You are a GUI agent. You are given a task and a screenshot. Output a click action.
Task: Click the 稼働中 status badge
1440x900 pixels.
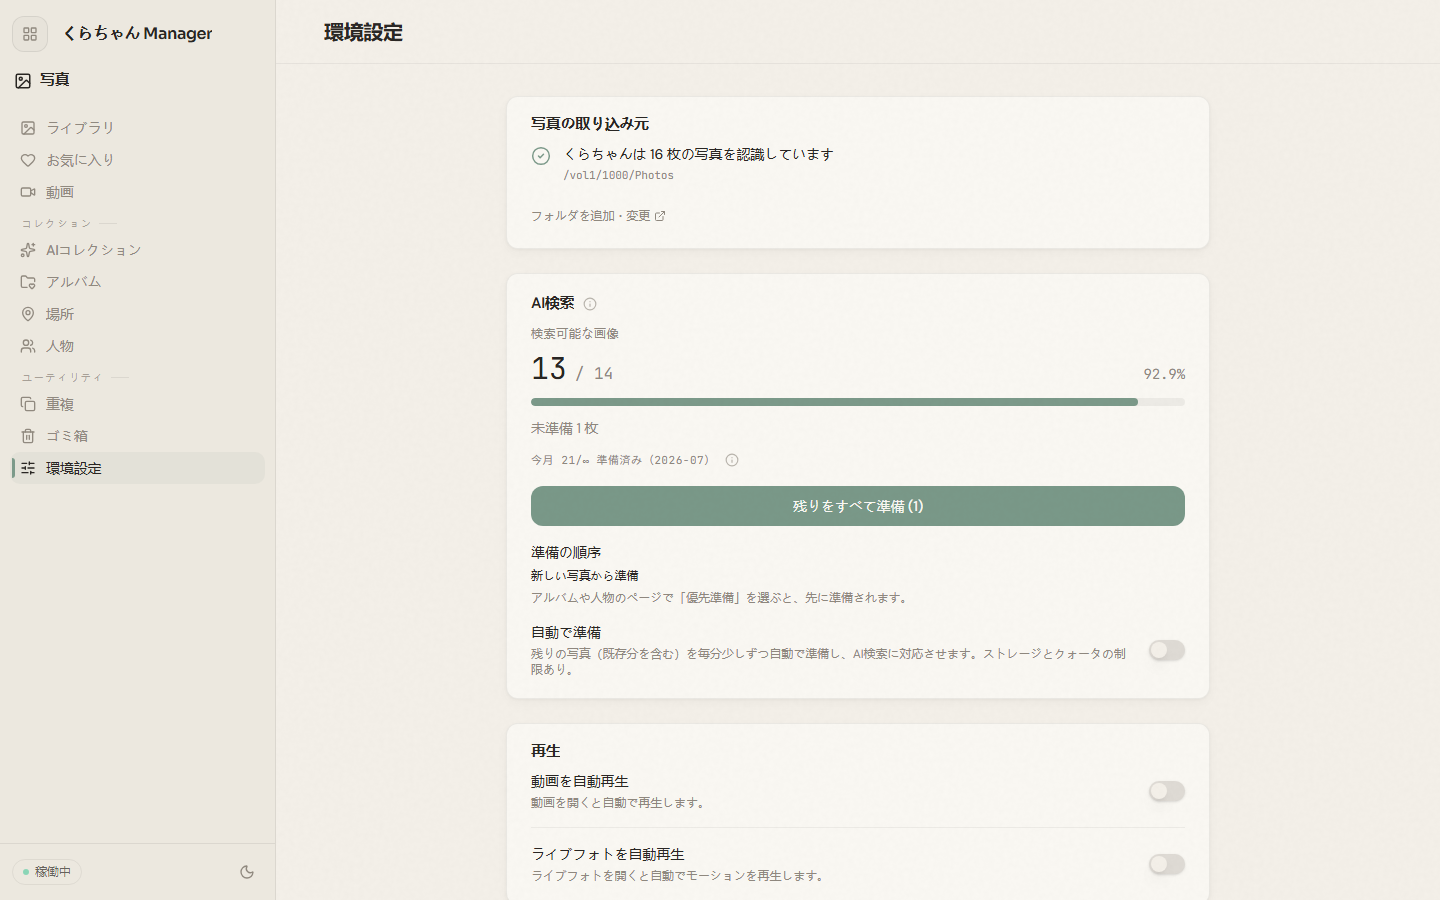click(47, 872)
